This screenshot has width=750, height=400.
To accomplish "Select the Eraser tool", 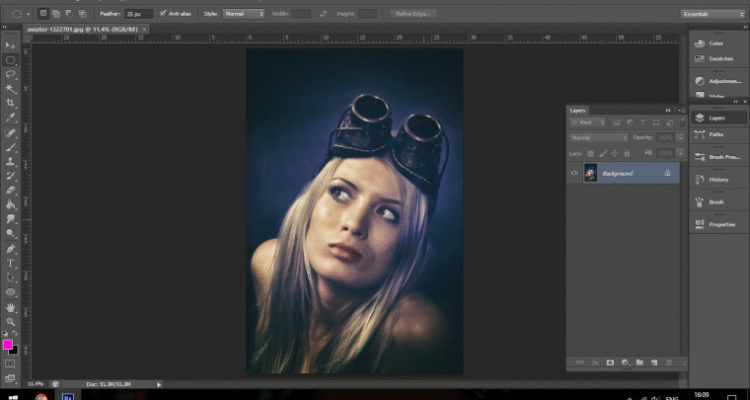I will point(10,190).
